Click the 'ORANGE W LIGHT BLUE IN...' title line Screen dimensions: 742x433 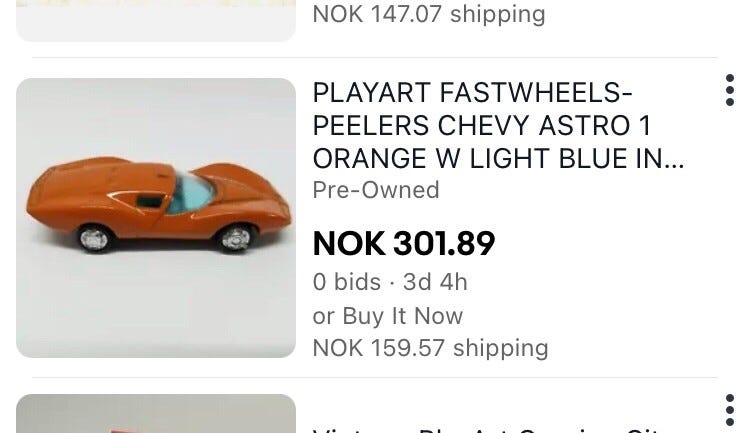[498, 159]
